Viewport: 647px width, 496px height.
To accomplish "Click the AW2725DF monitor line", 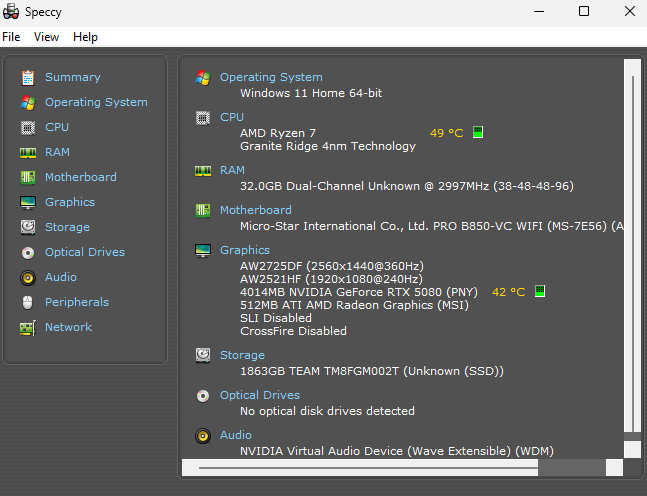I will click(x=332, y=266).
